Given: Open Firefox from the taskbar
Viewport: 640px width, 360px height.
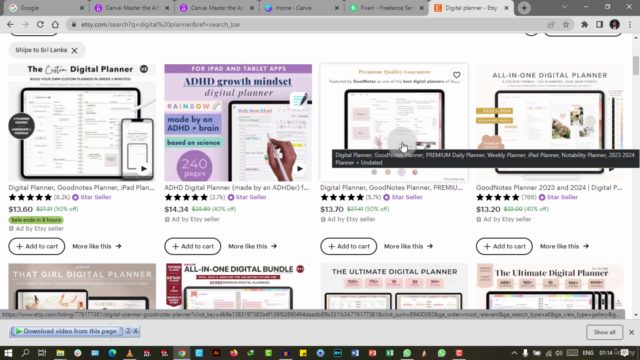Looking at the screenshot, I should pyautogui.click(x=233, y=353).
